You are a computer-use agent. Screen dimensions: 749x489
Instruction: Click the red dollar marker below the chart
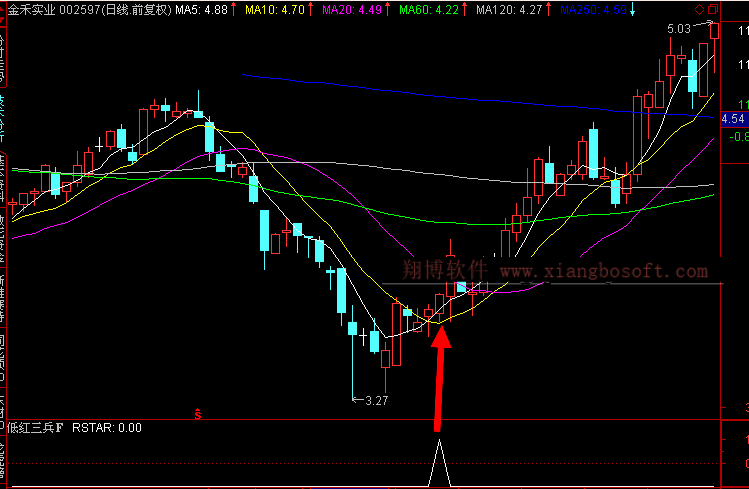pos(199,412)
